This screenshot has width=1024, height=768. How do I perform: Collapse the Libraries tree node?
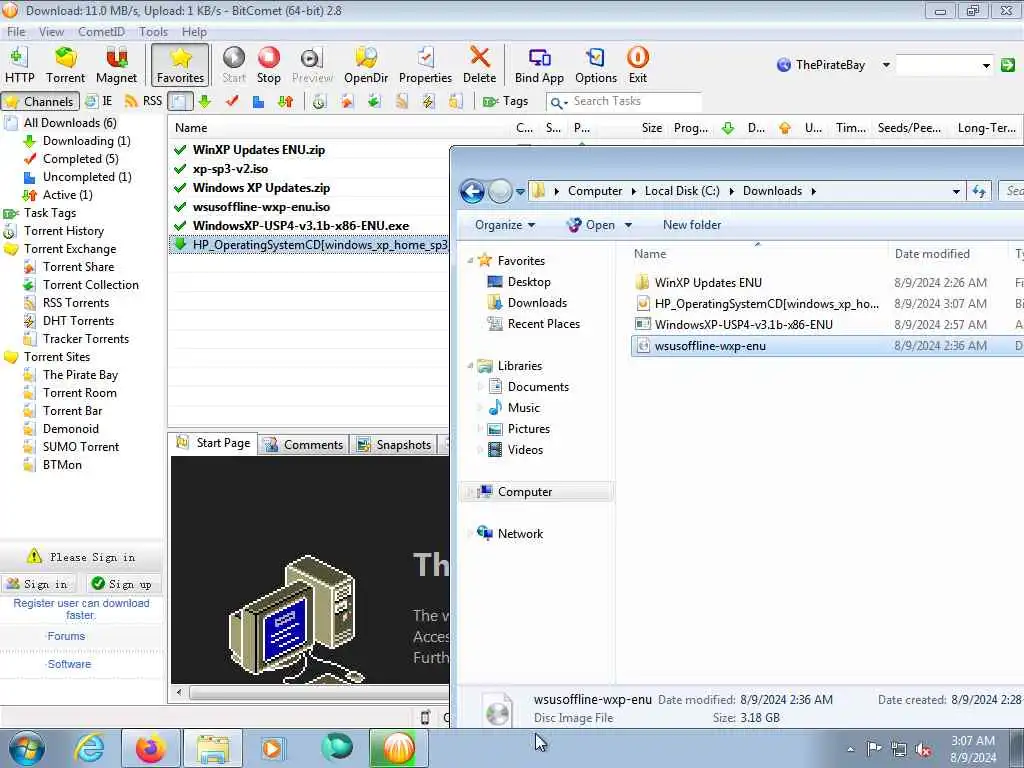click(x=470, y=366)
